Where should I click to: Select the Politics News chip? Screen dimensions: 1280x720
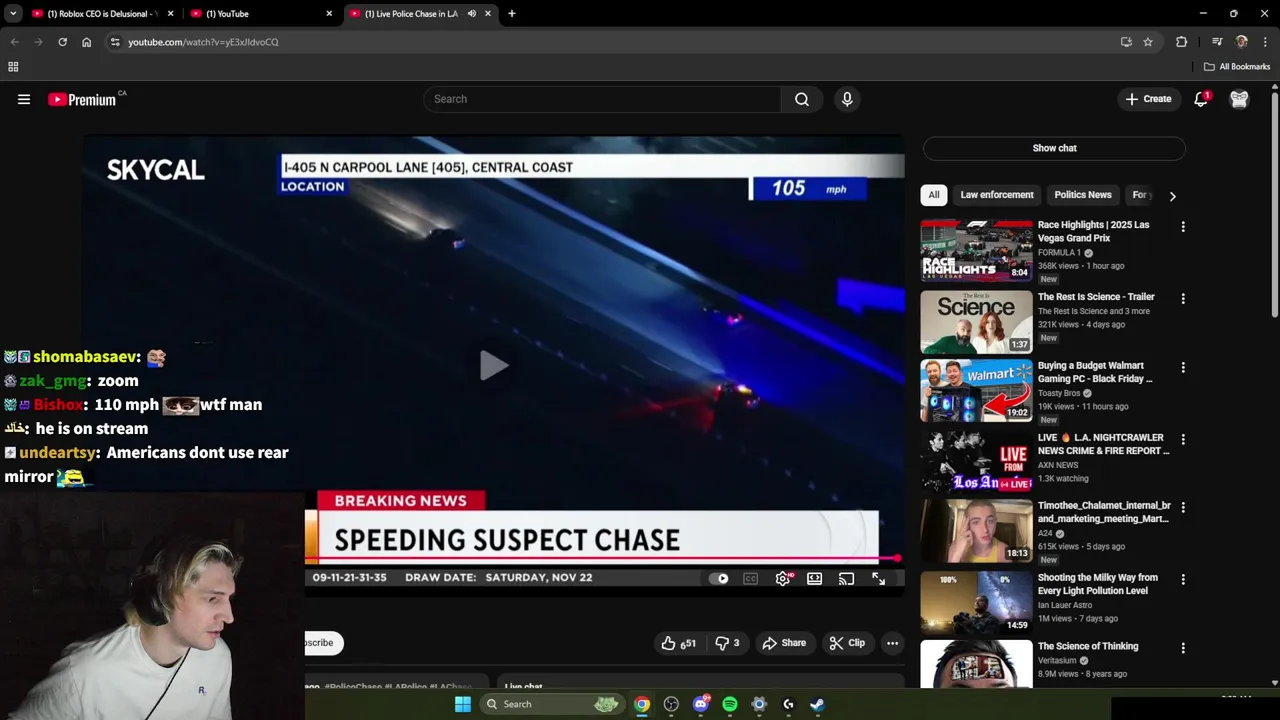[1082, 195]
